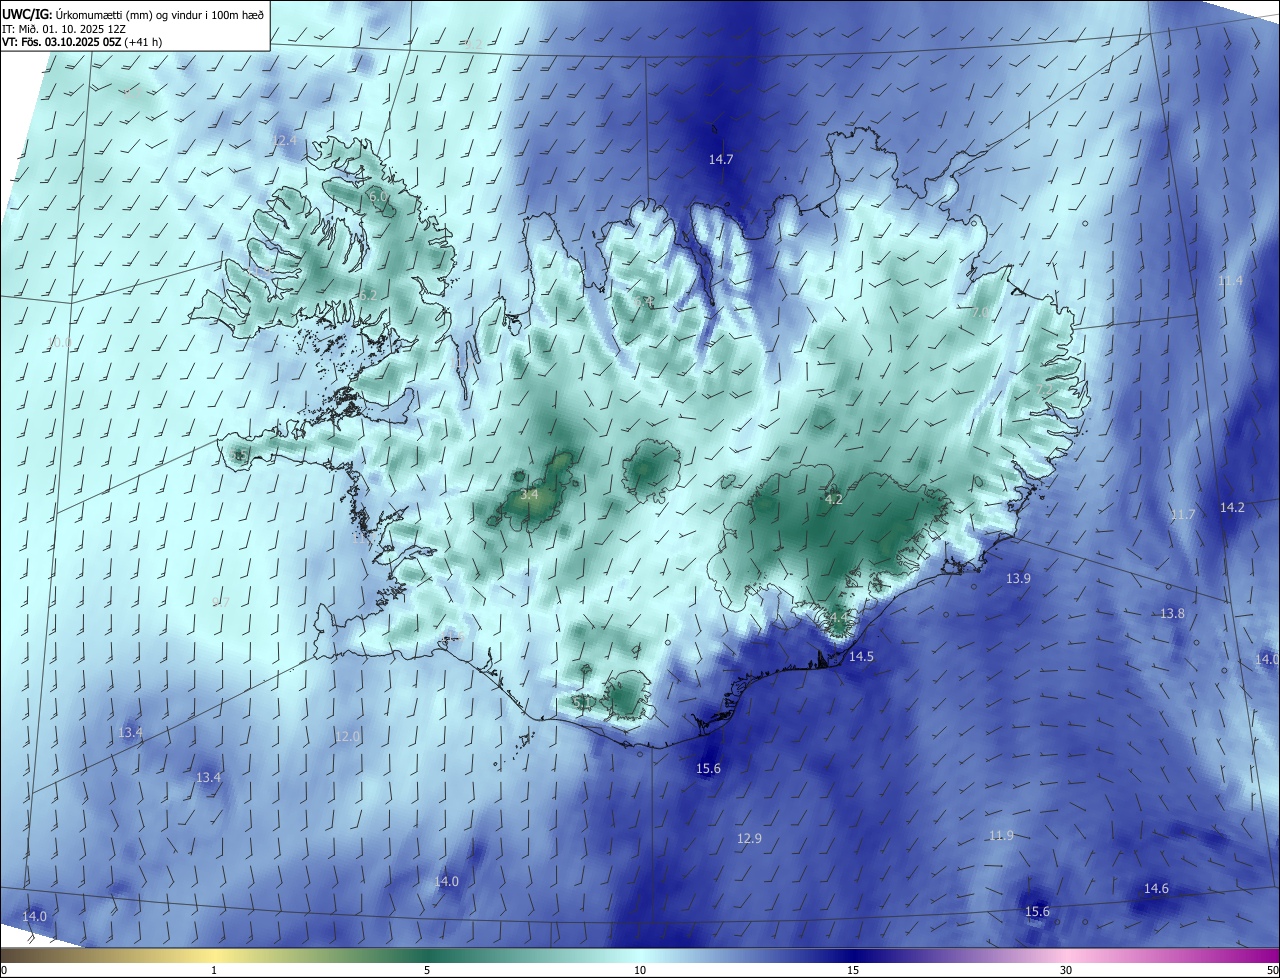The height and width of the screenshot is (978, 1280).
Task: Click the 4.2 value on the glacier
Action: click(833, 499)
